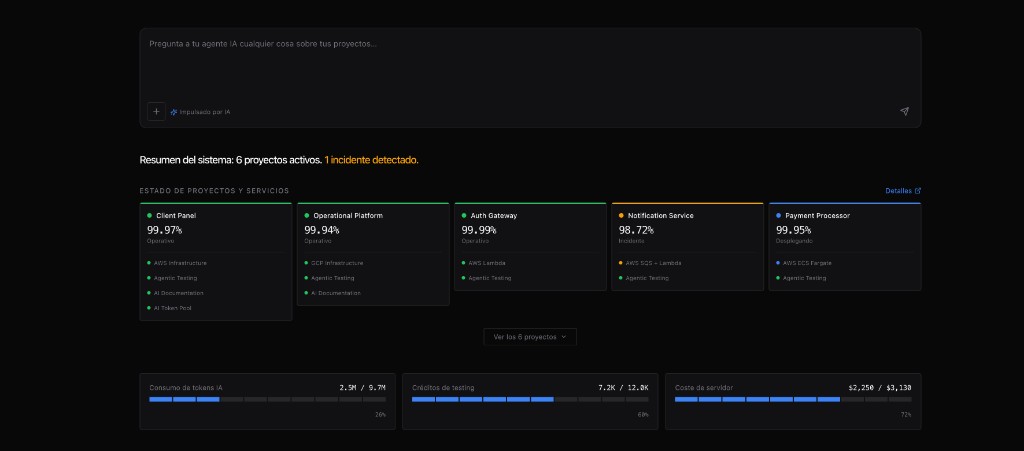Click Agentic Testing in Payment Processor card
This screenshot has height=451, width=1024.
(805, 278)
